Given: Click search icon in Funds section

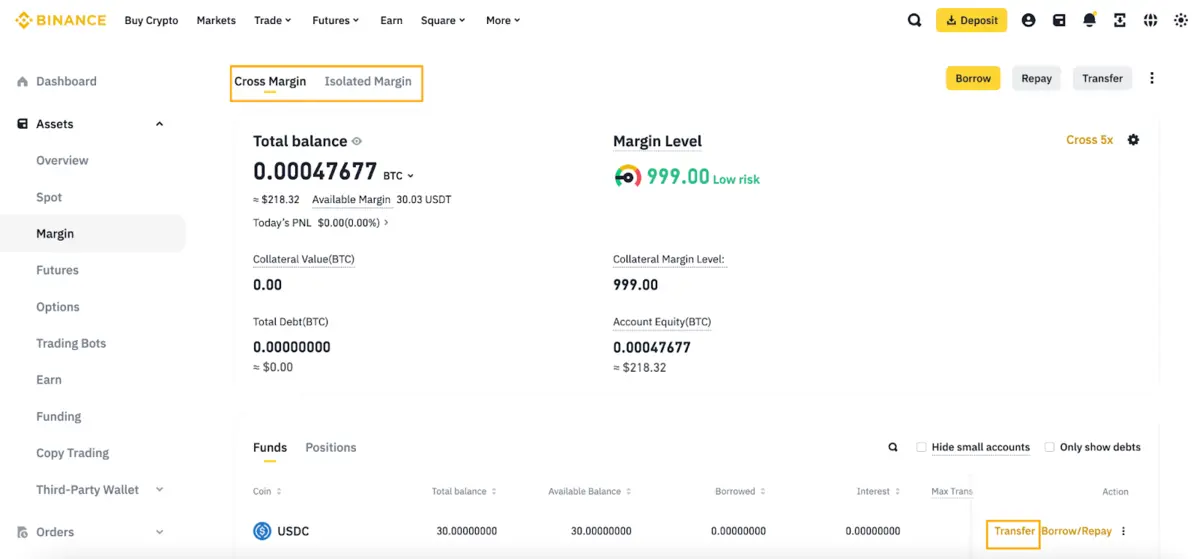Looking at the screenshot, I should pos(893,447).
